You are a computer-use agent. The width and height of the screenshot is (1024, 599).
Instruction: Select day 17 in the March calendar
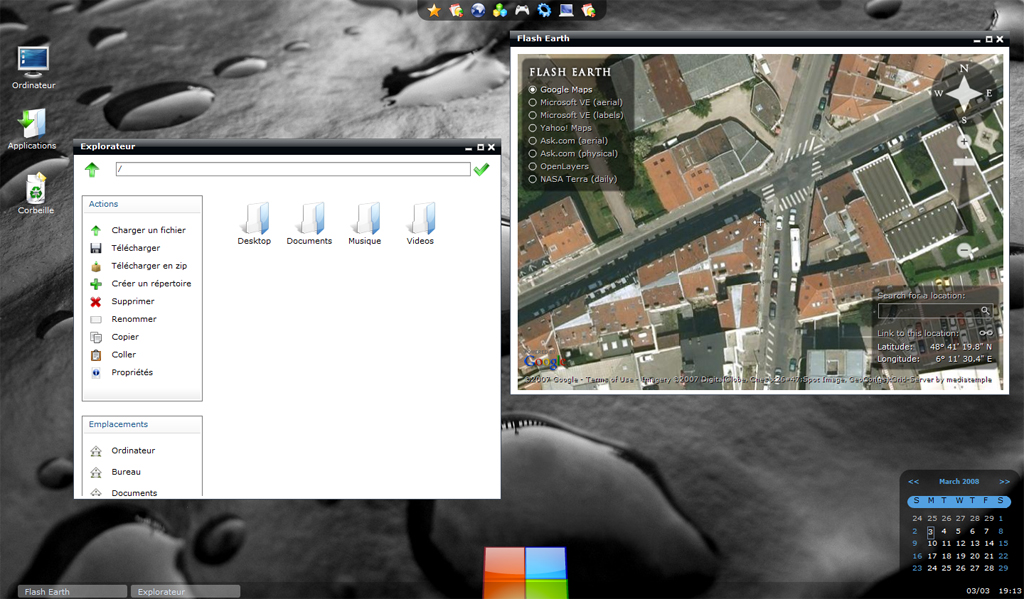pos(932,556)
